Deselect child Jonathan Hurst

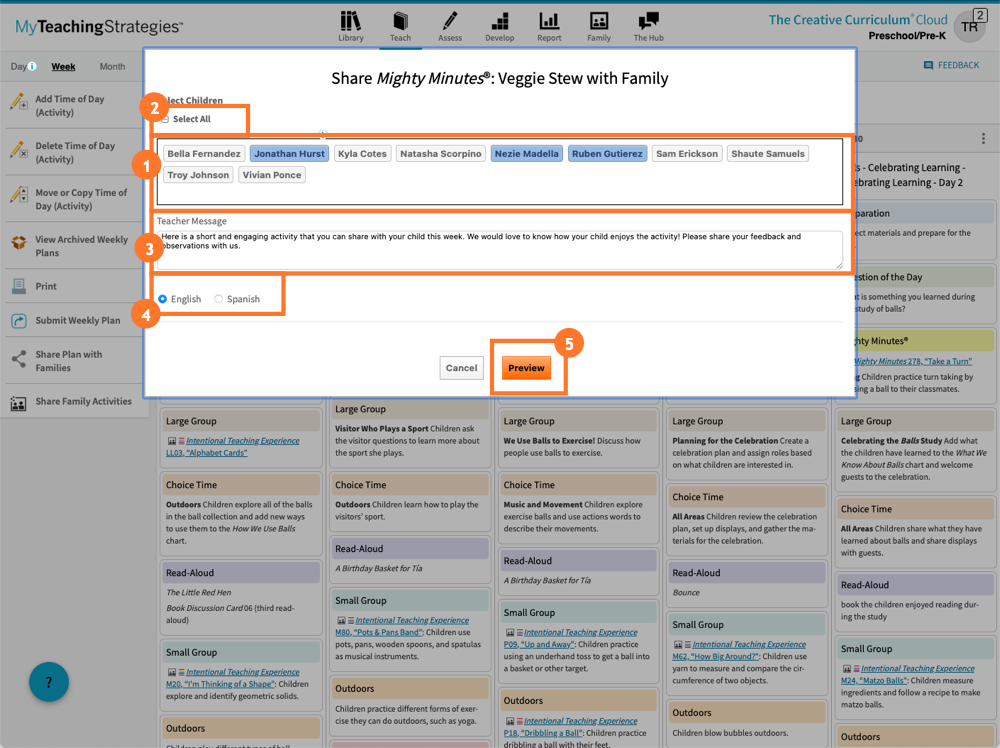click(x=290, y=154)
